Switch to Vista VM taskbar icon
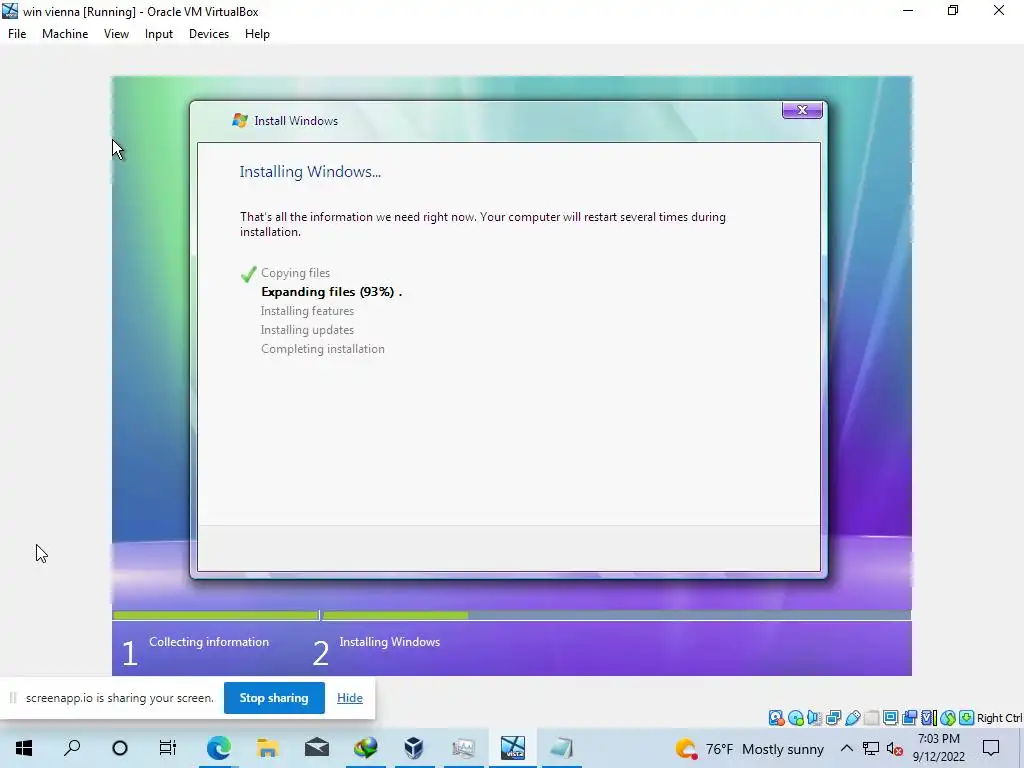 [x=513, y=748]
